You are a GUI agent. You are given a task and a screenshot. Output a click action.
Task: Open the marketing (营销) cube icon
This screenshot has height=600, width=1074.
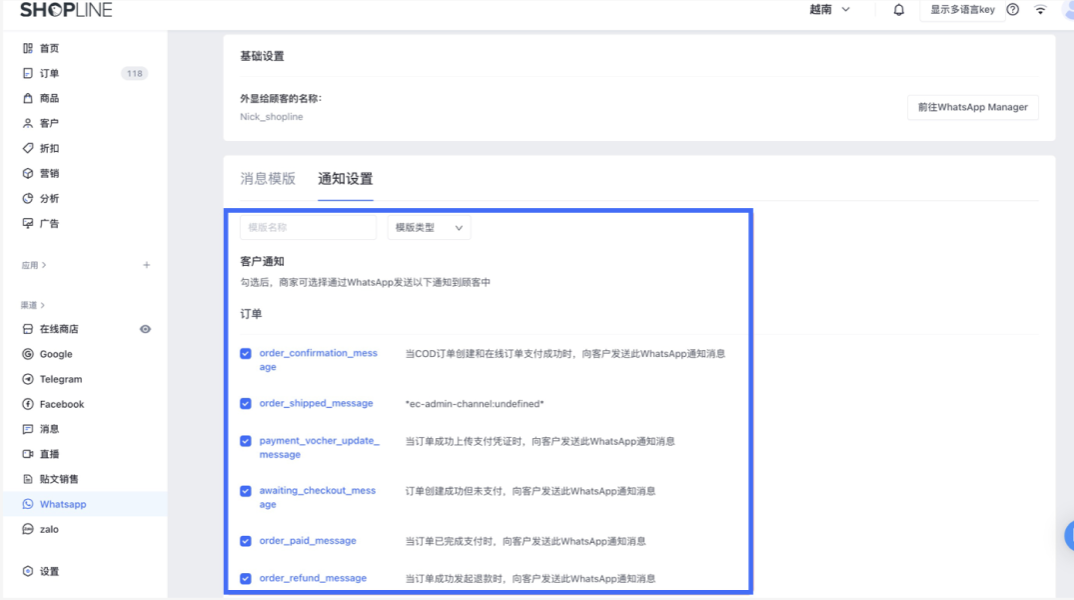pyautogui.click(x=27, y=173)
